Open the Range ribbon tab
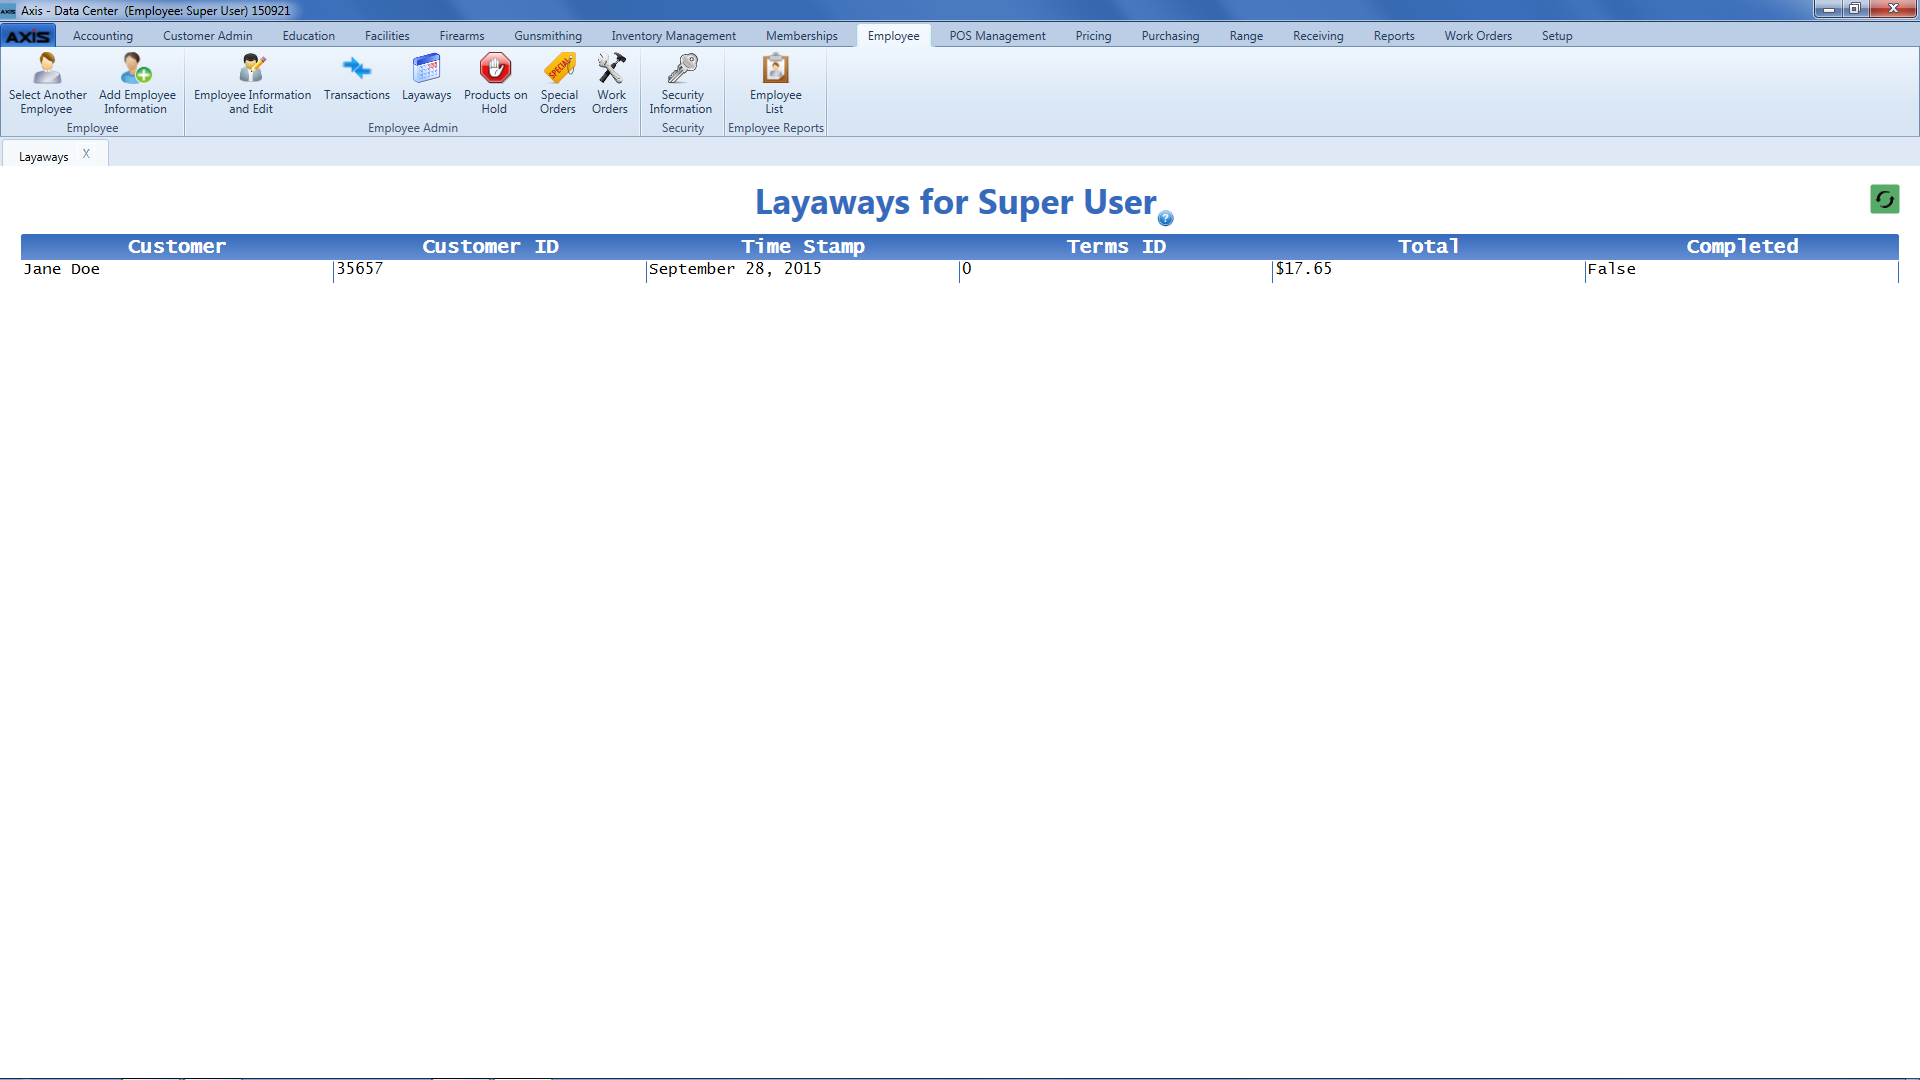Image resolution: width=1920 pixels, height=1080 pixels. click(x=1247, y=36)
